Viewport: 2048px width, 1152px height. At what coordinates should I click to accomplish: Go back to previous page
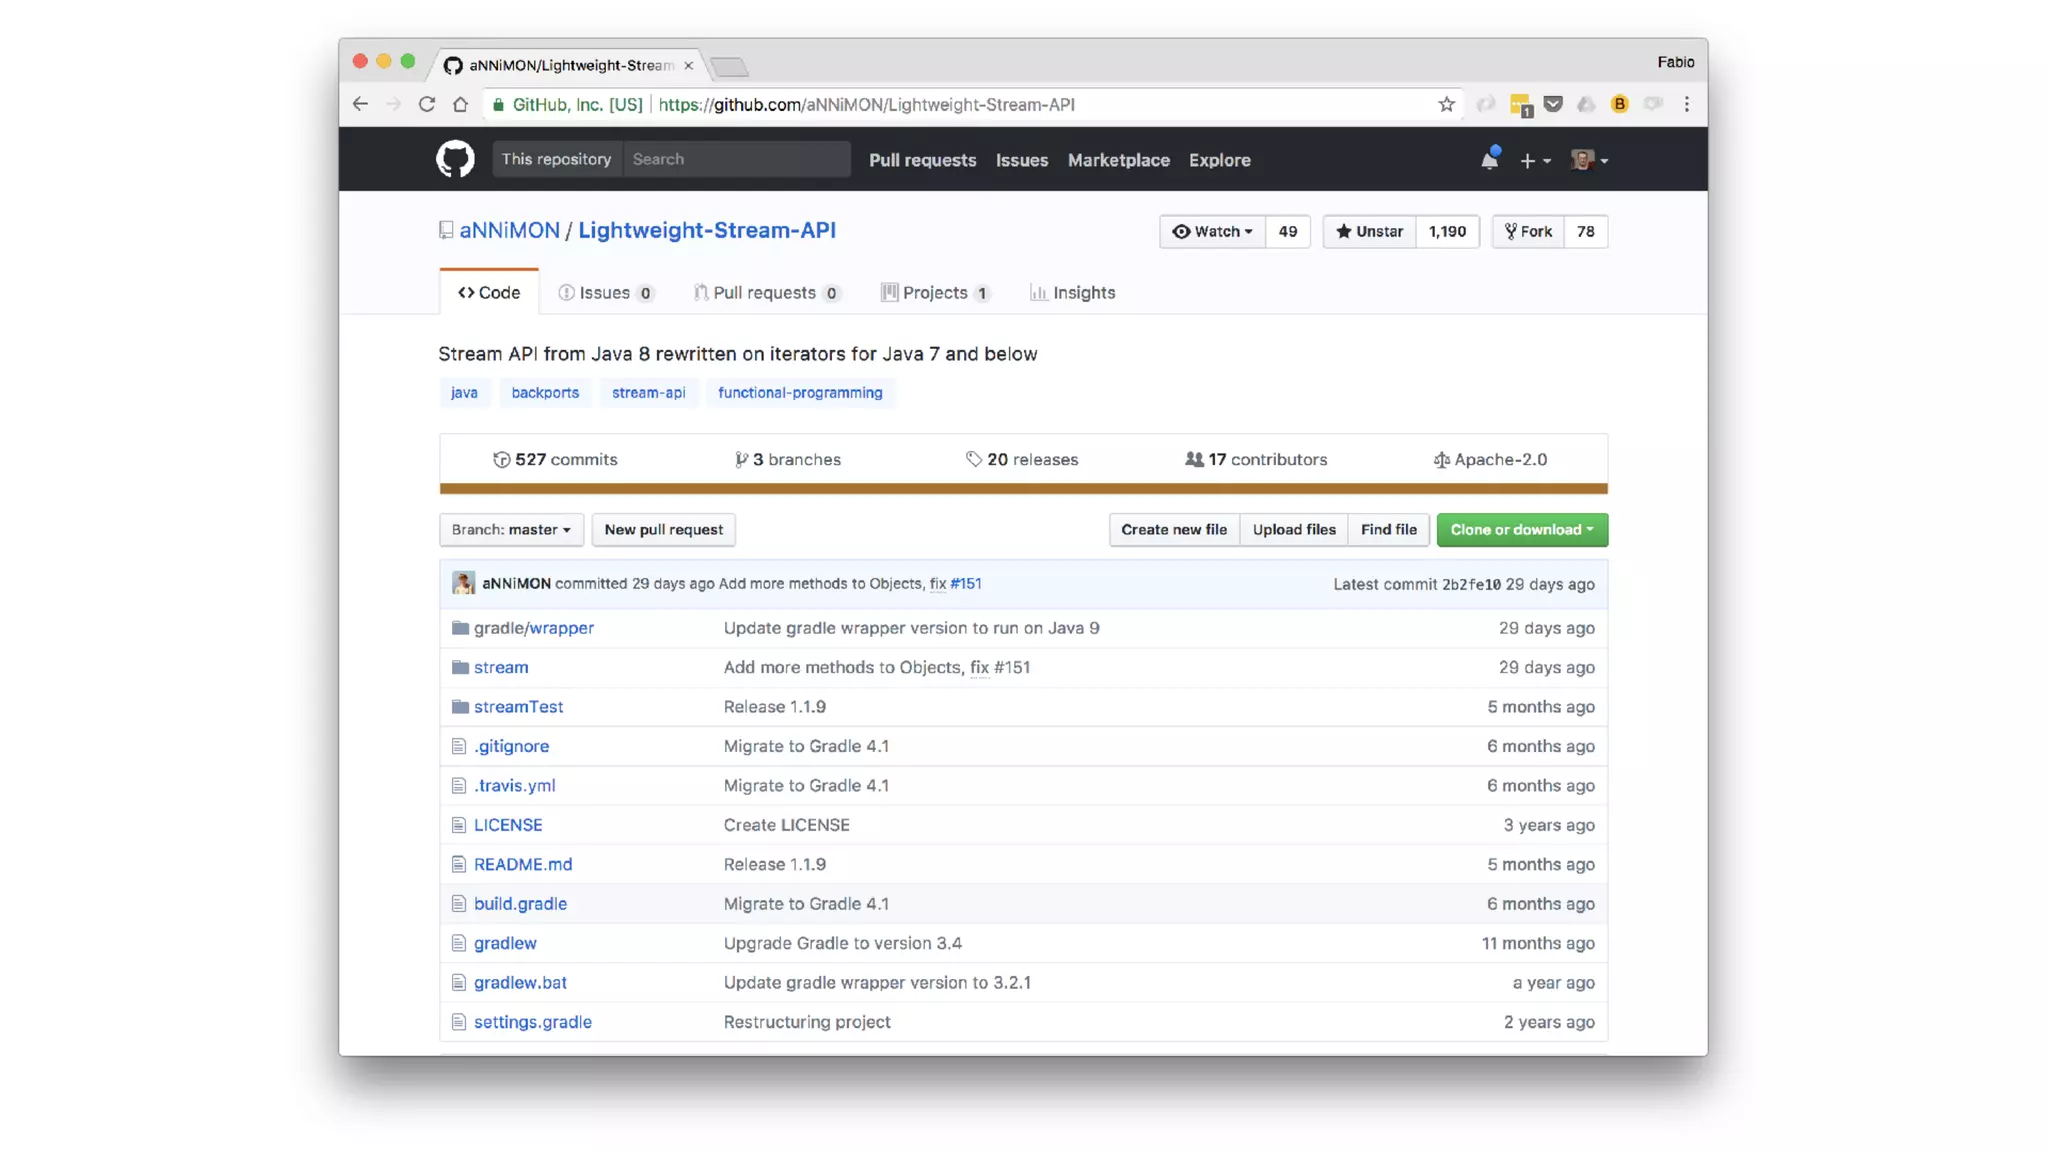(360, 104)
